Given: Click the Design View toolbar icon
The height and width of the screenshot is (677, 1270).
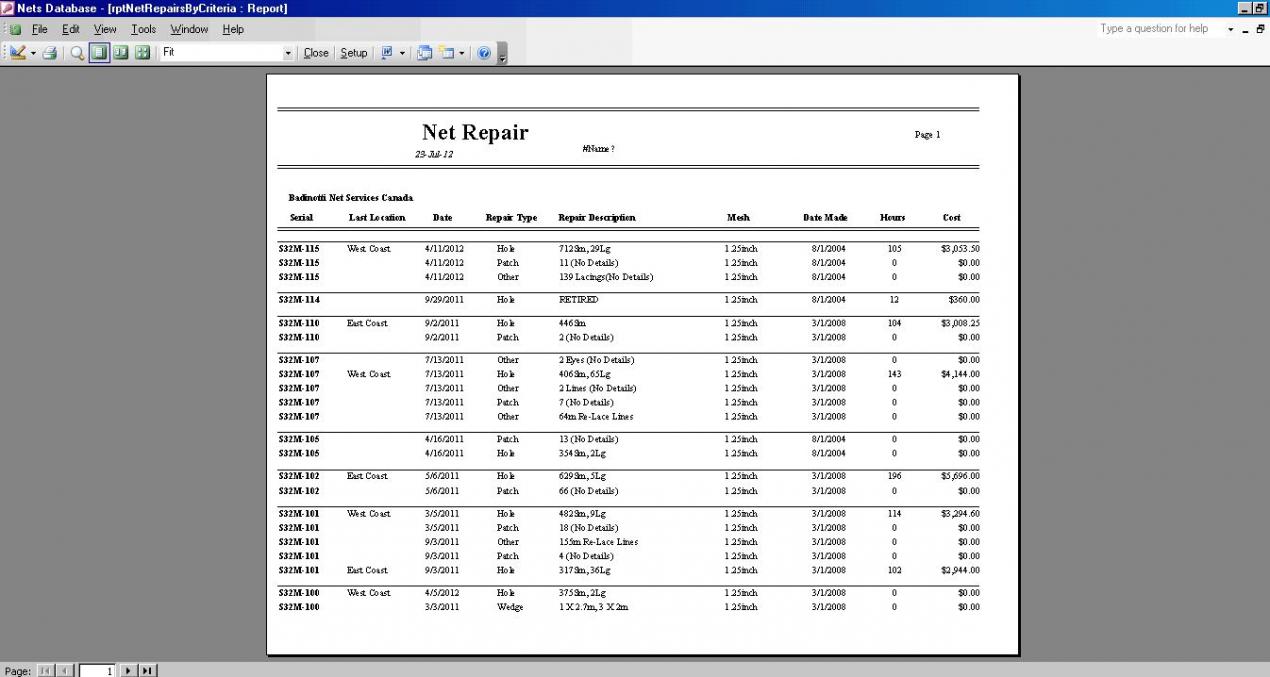Looking at the screenshot, I should [18, 53].
